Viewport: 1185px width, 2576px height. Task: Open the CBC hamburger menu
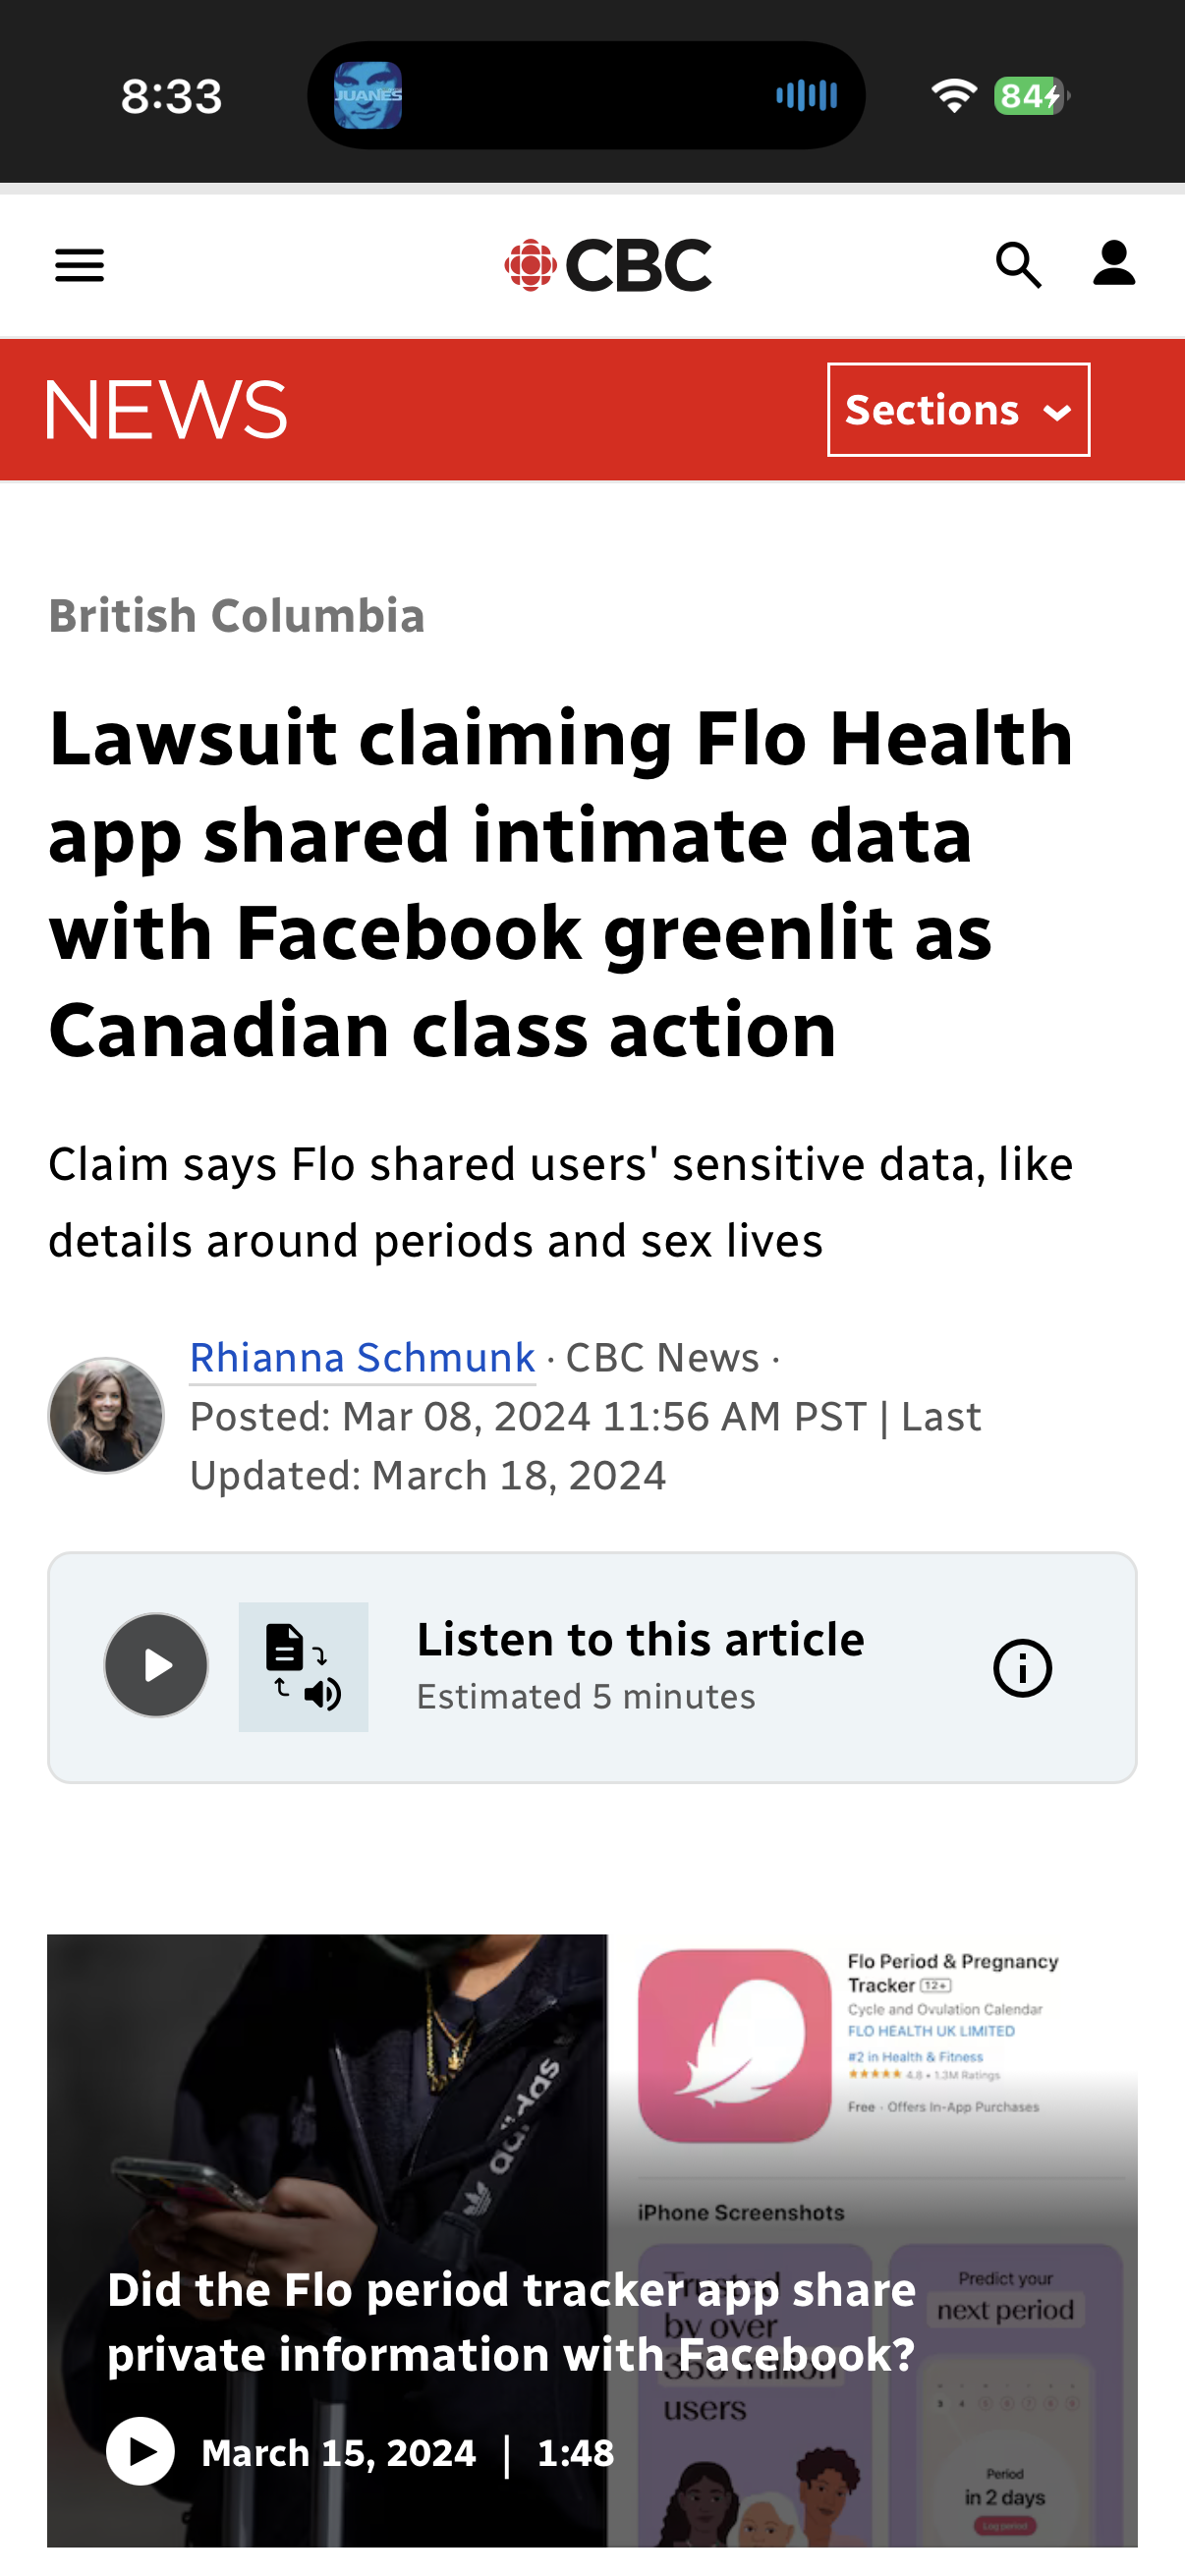click(x=80, y=265)
